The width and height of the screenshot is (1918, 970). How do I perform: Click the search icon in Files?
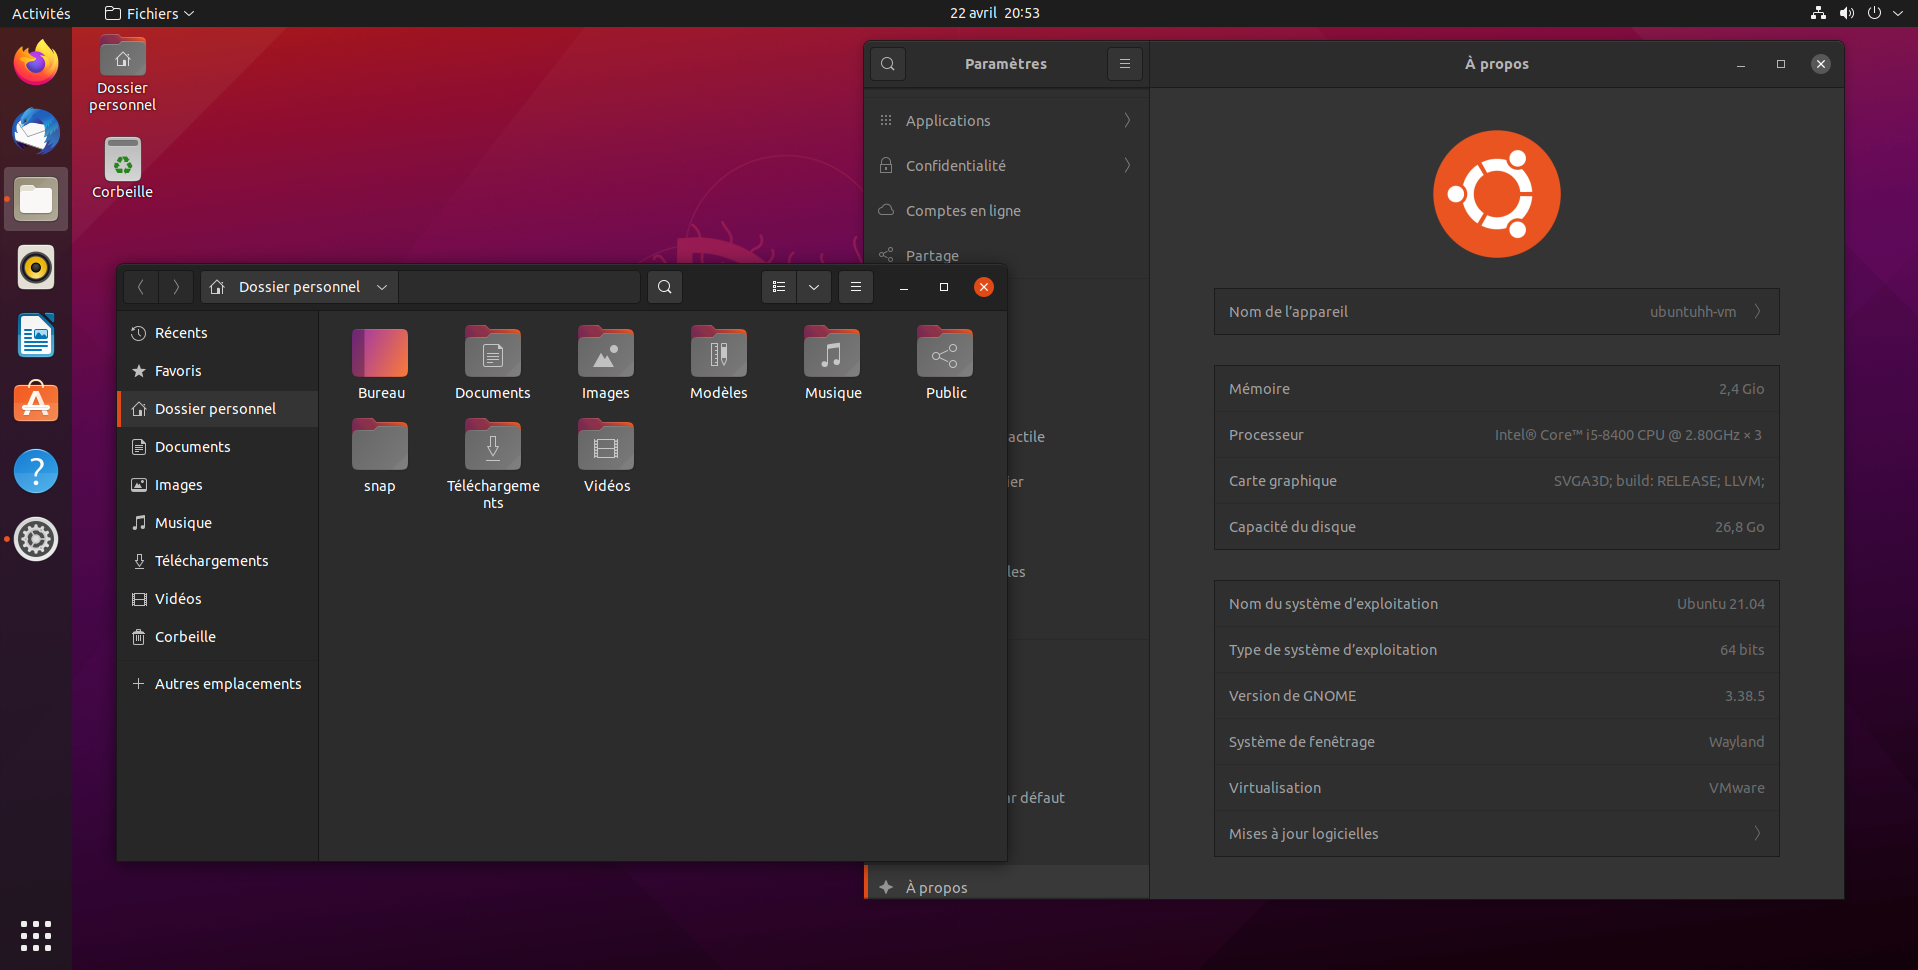tap(664, 287)
